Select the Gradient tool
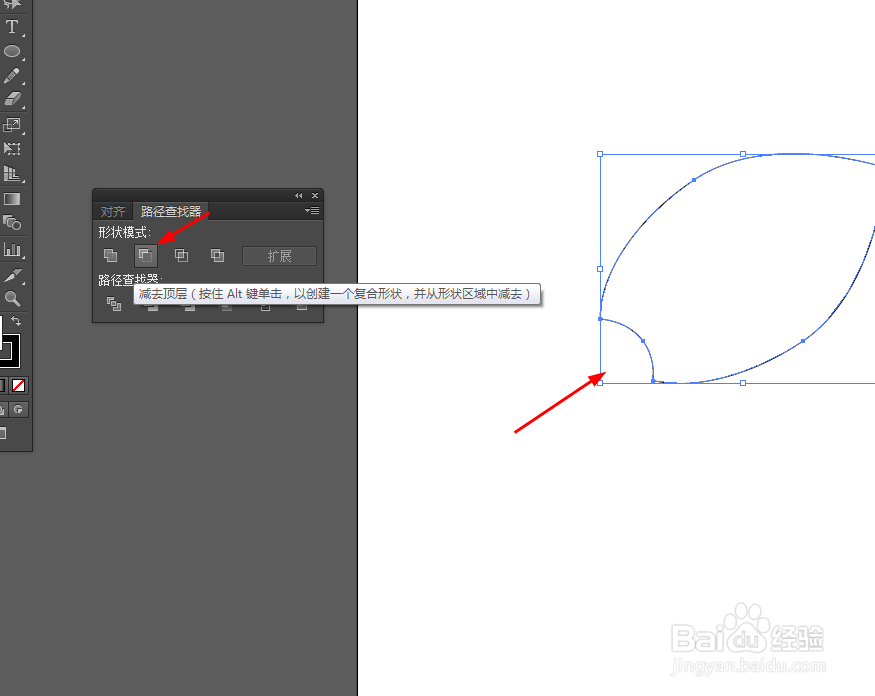 pos(12,199)
